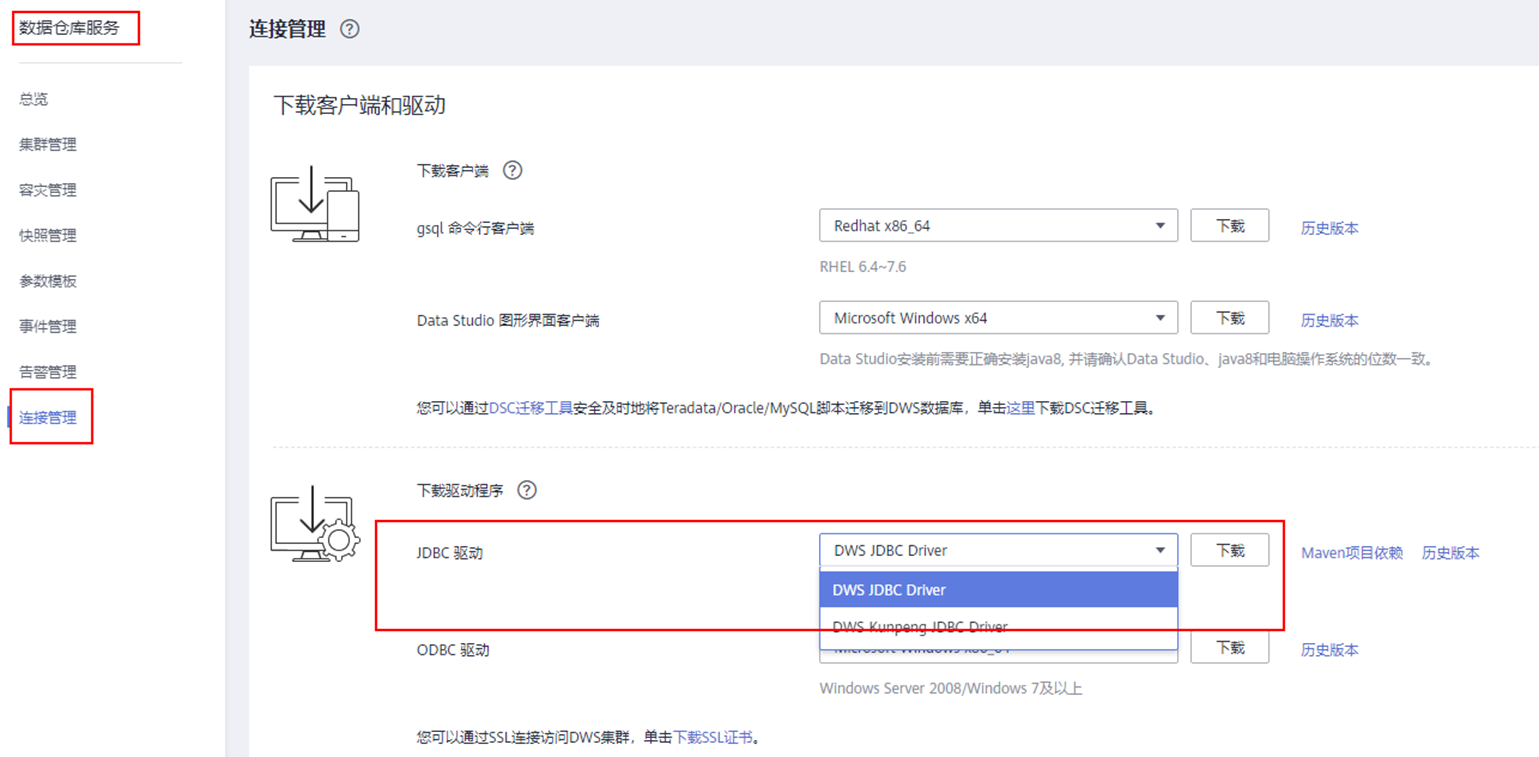Open 历史版本 link for gsql client
This screenshot has width=1539, height=757.
(x=1329, y=228)
